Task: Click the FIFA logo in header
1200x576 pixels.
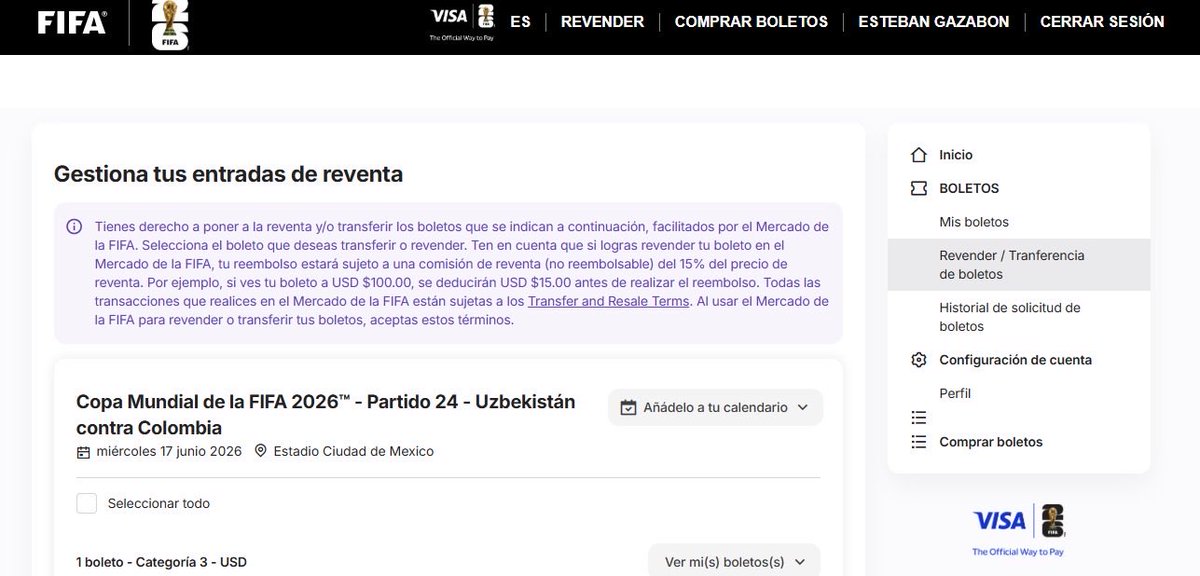Action: click(72, 22)
